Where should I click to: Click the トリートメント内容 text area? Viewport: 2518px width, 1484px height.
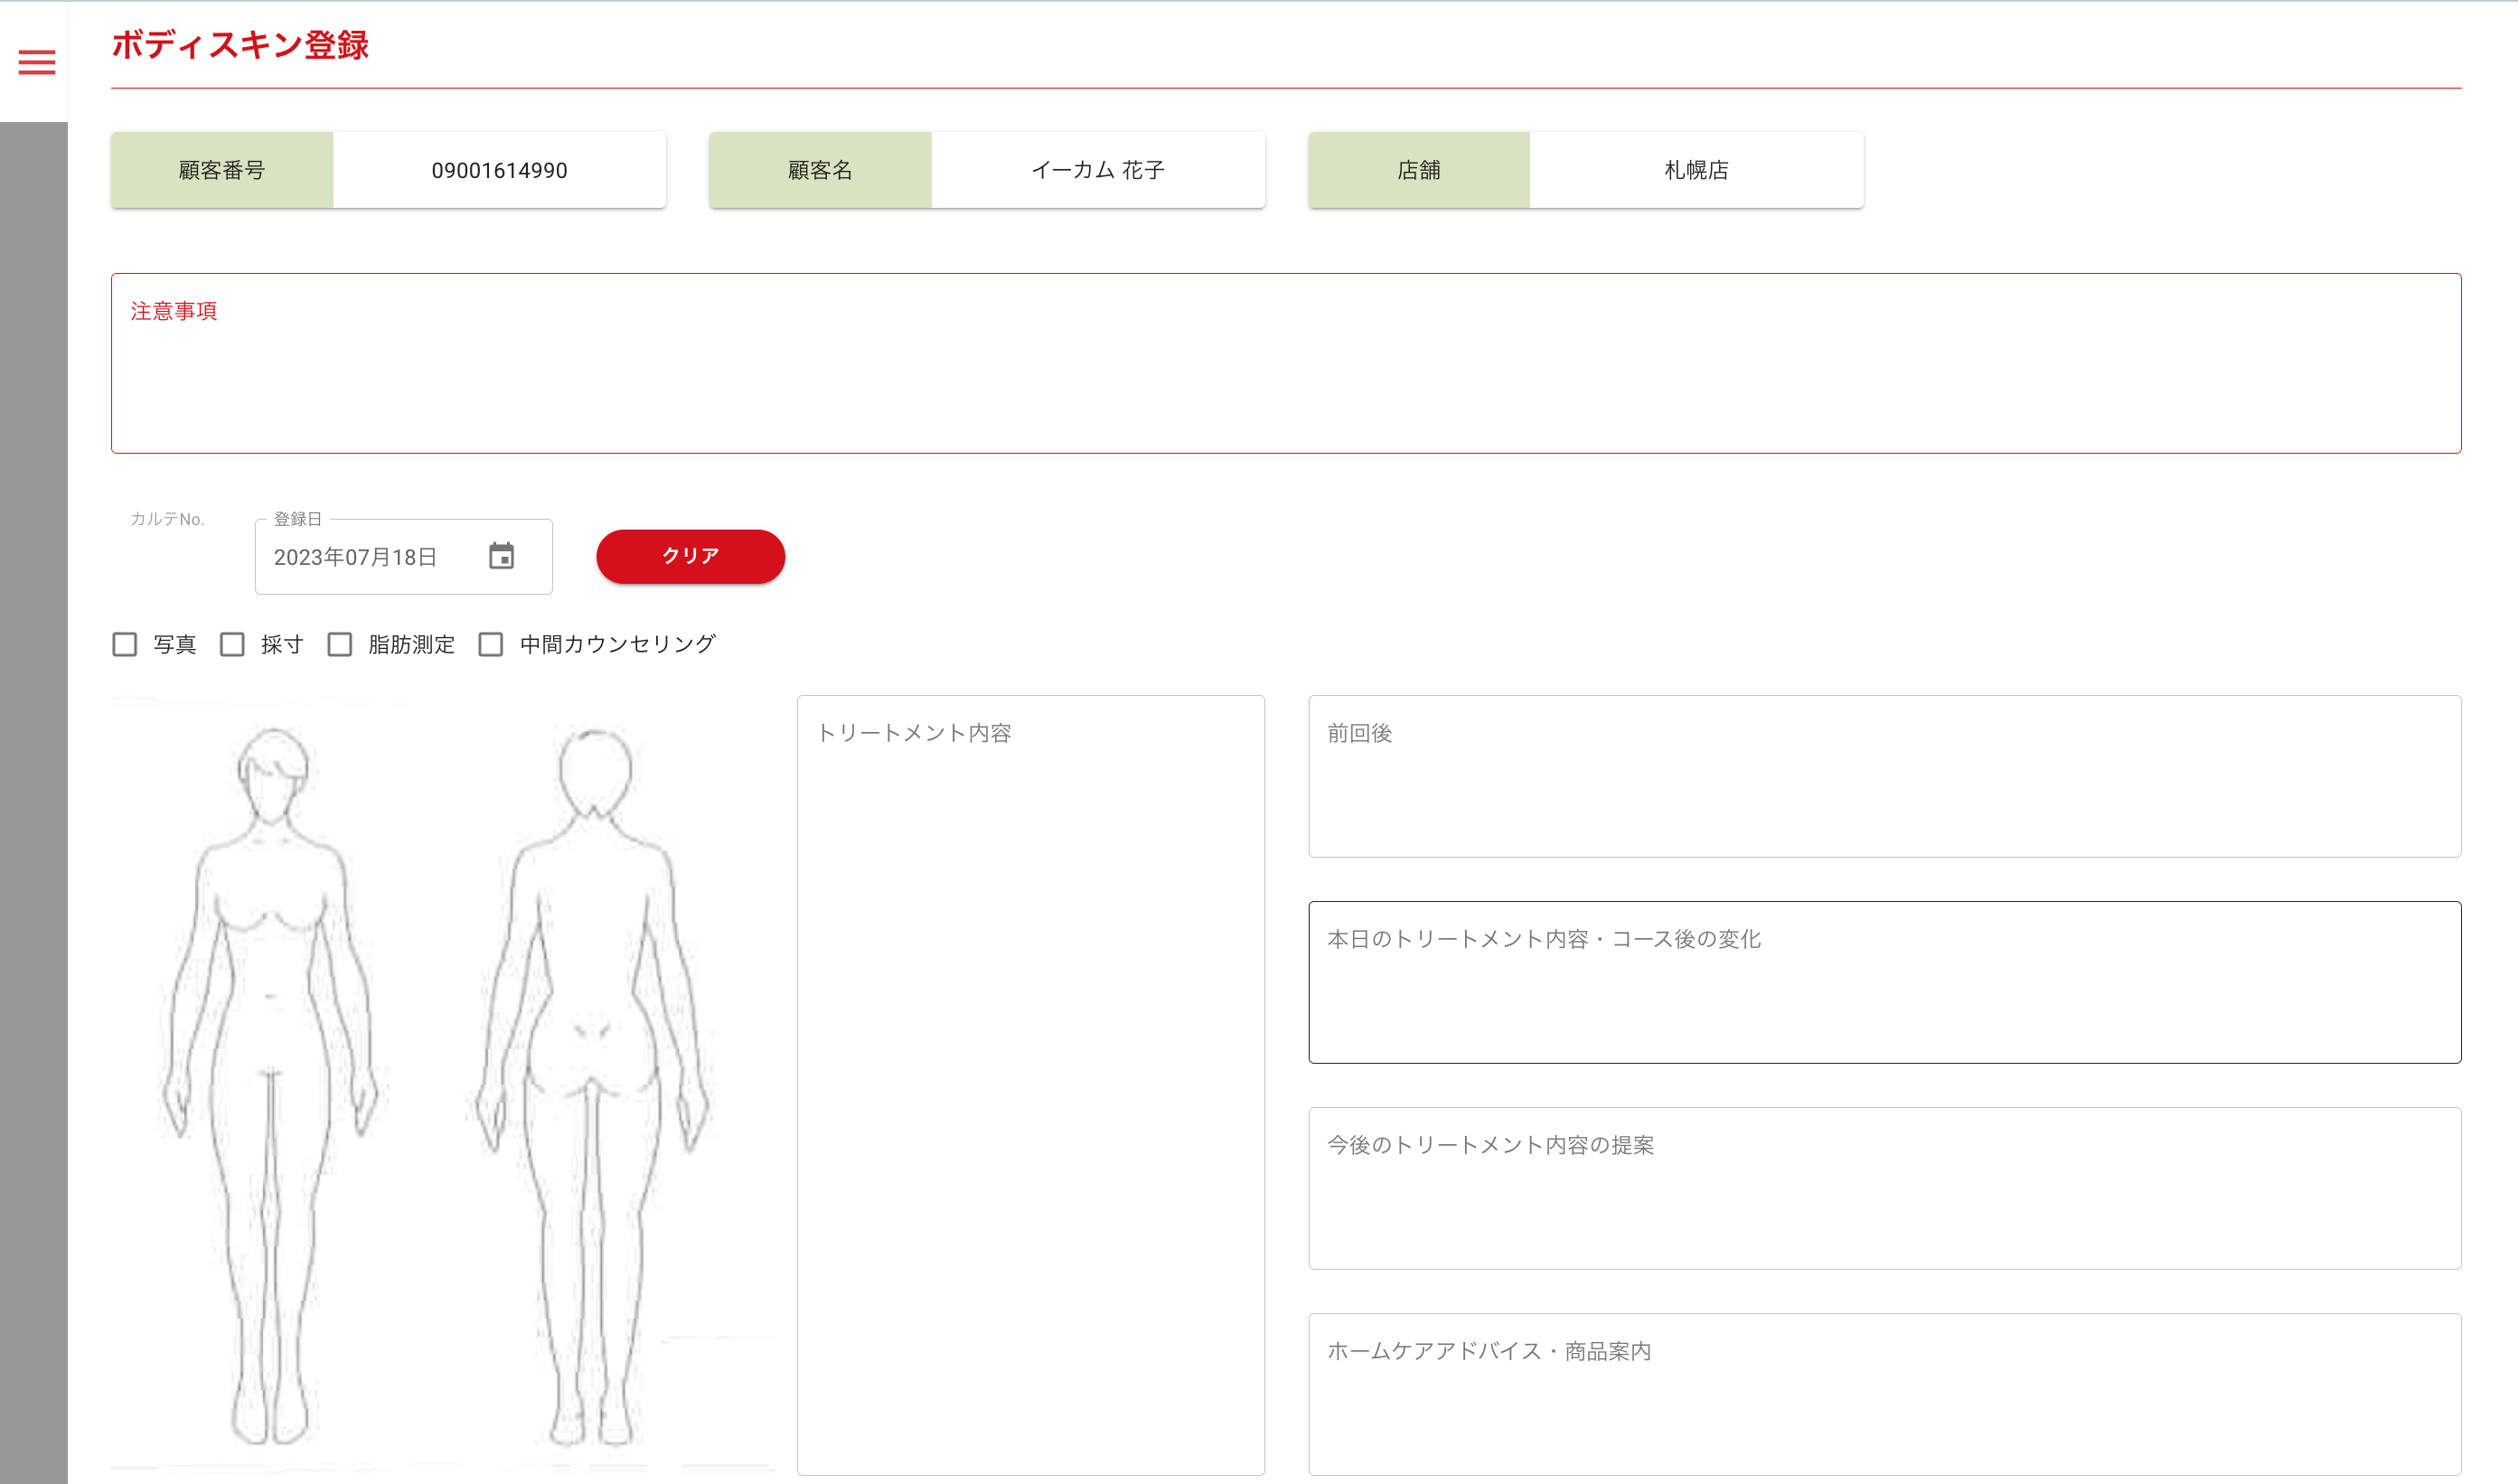pos(1030,1085)
